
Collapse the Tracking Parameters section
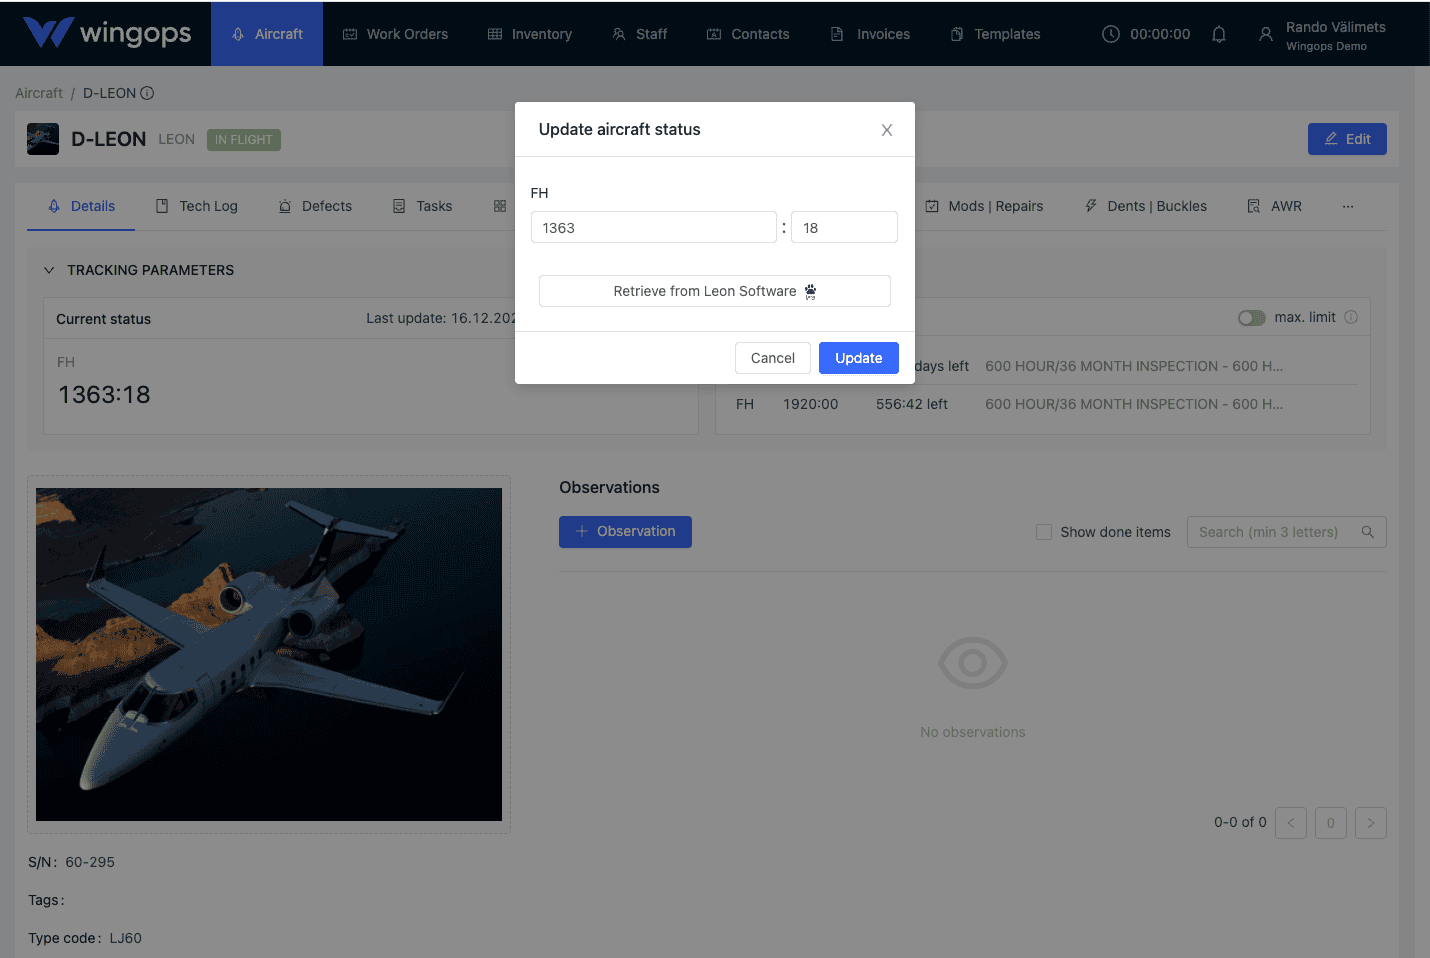[49, 269]
